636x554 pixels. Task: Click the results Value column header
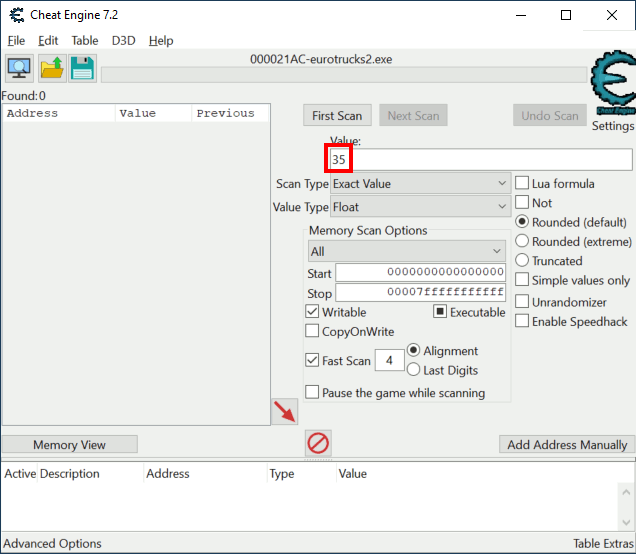[153, 113]
